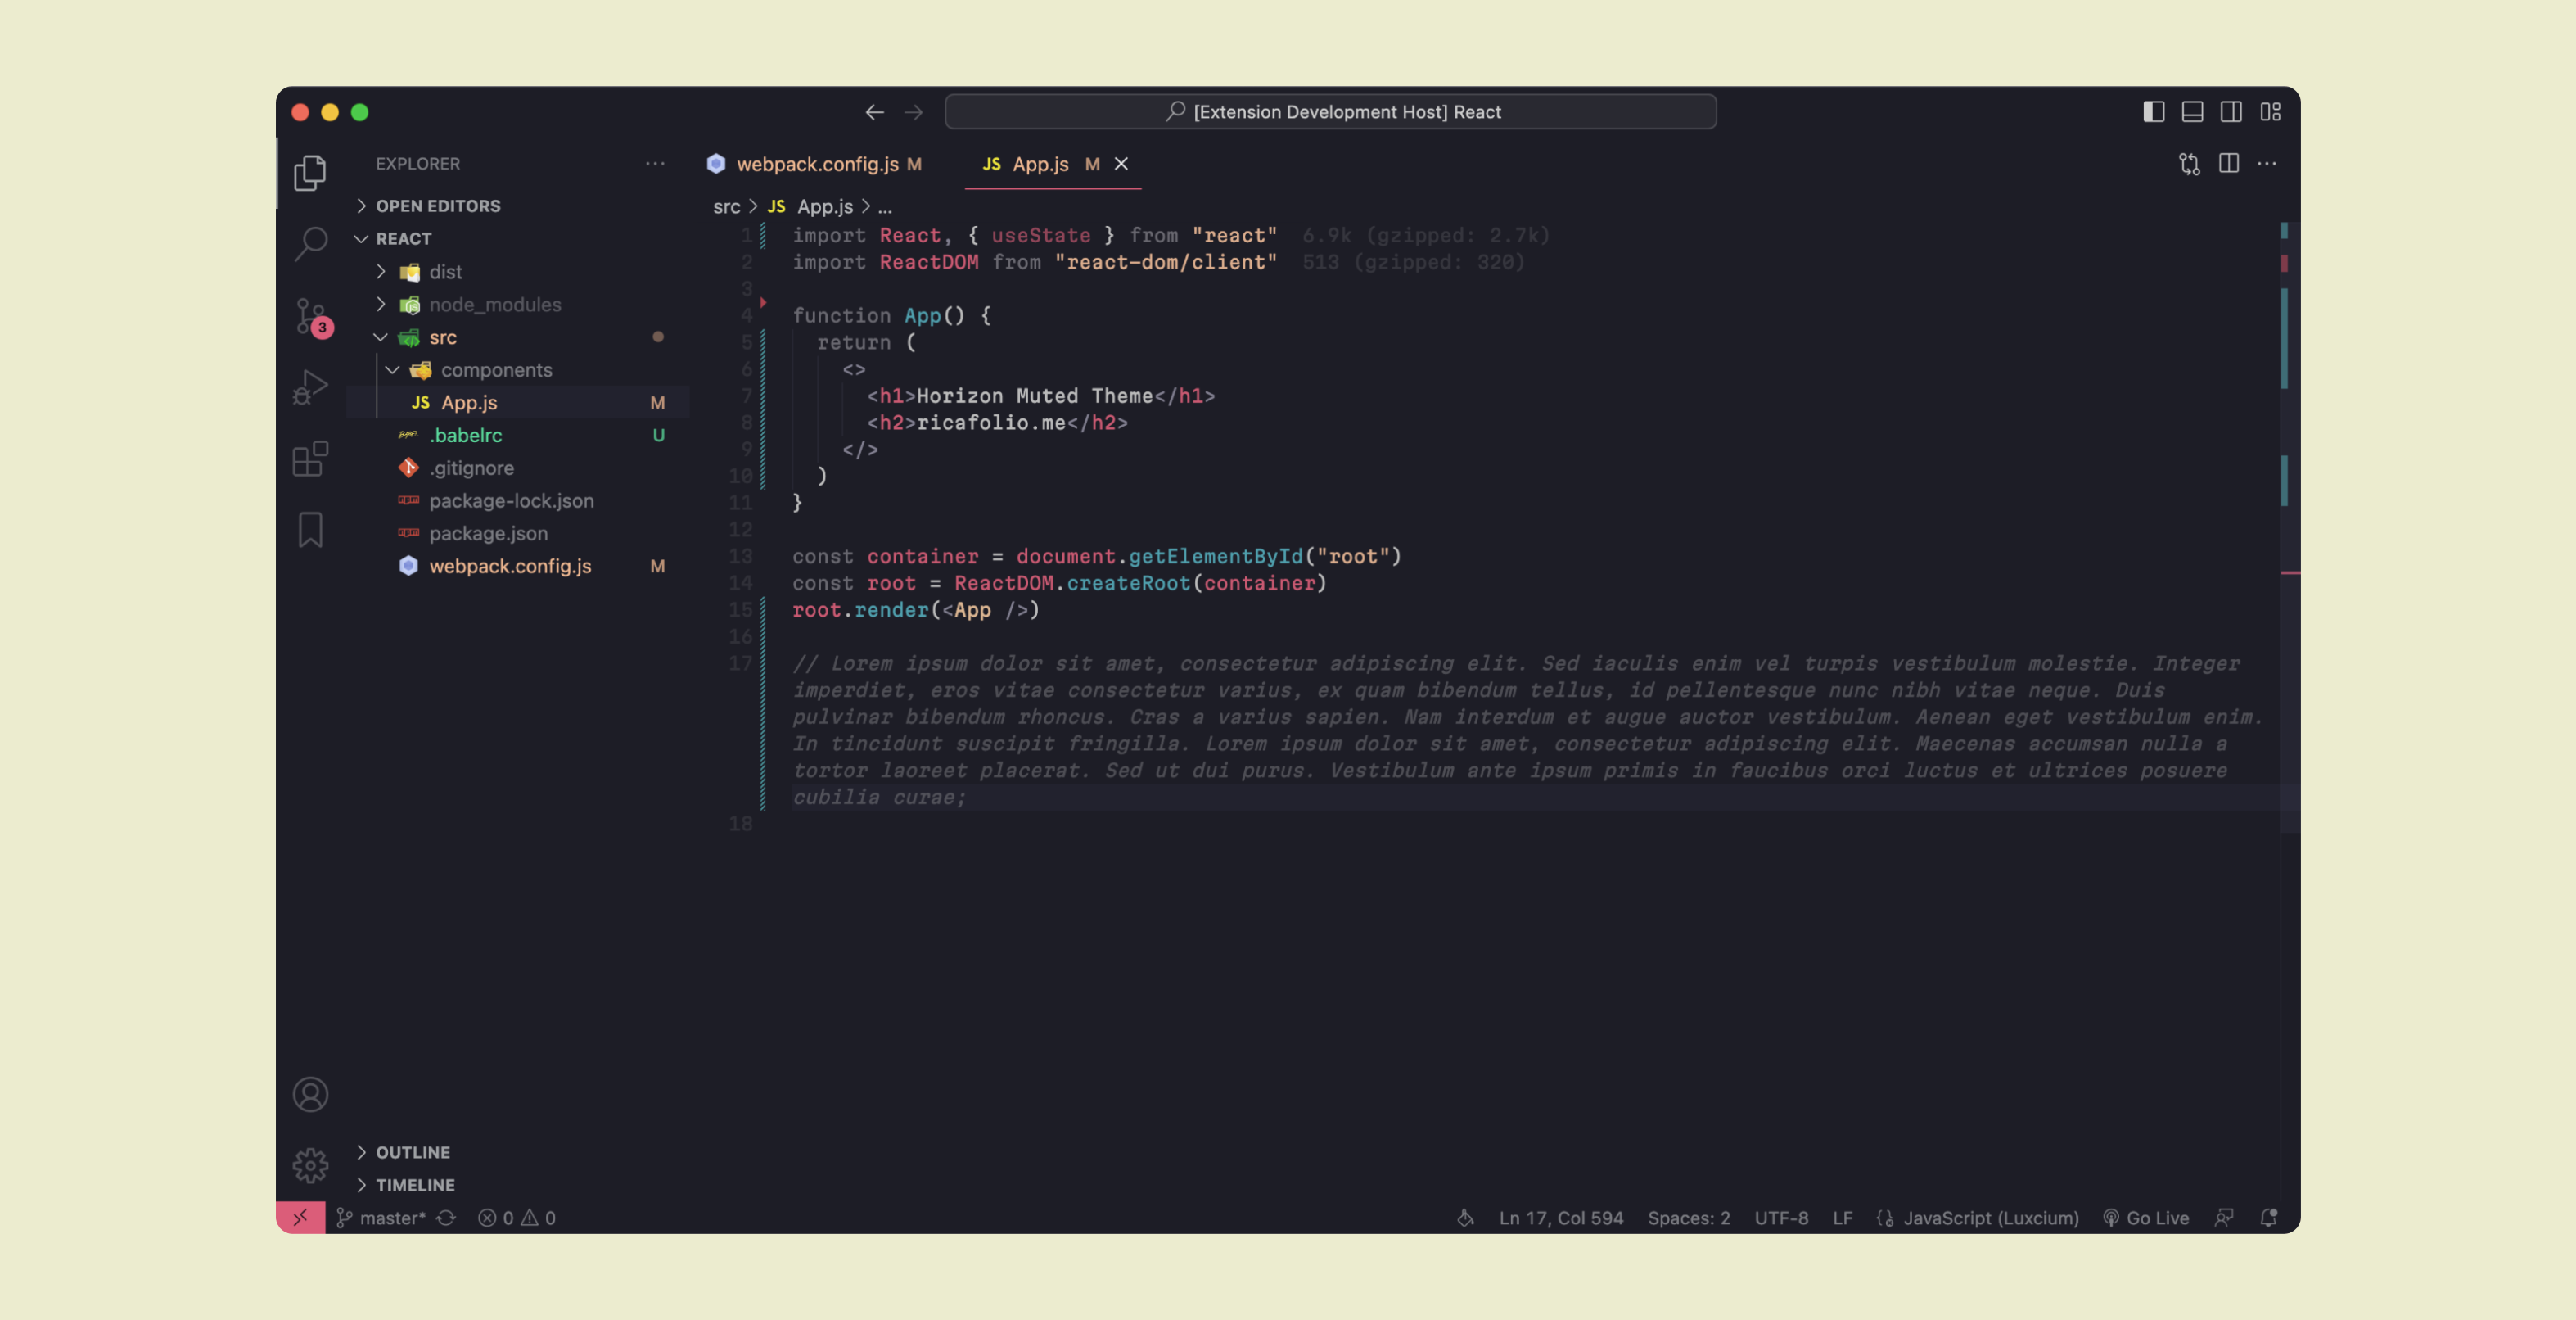This screenshot has height=1320, width=2576.
Task: Click the language braces icon before JavaScript
Action: 1885,1218
